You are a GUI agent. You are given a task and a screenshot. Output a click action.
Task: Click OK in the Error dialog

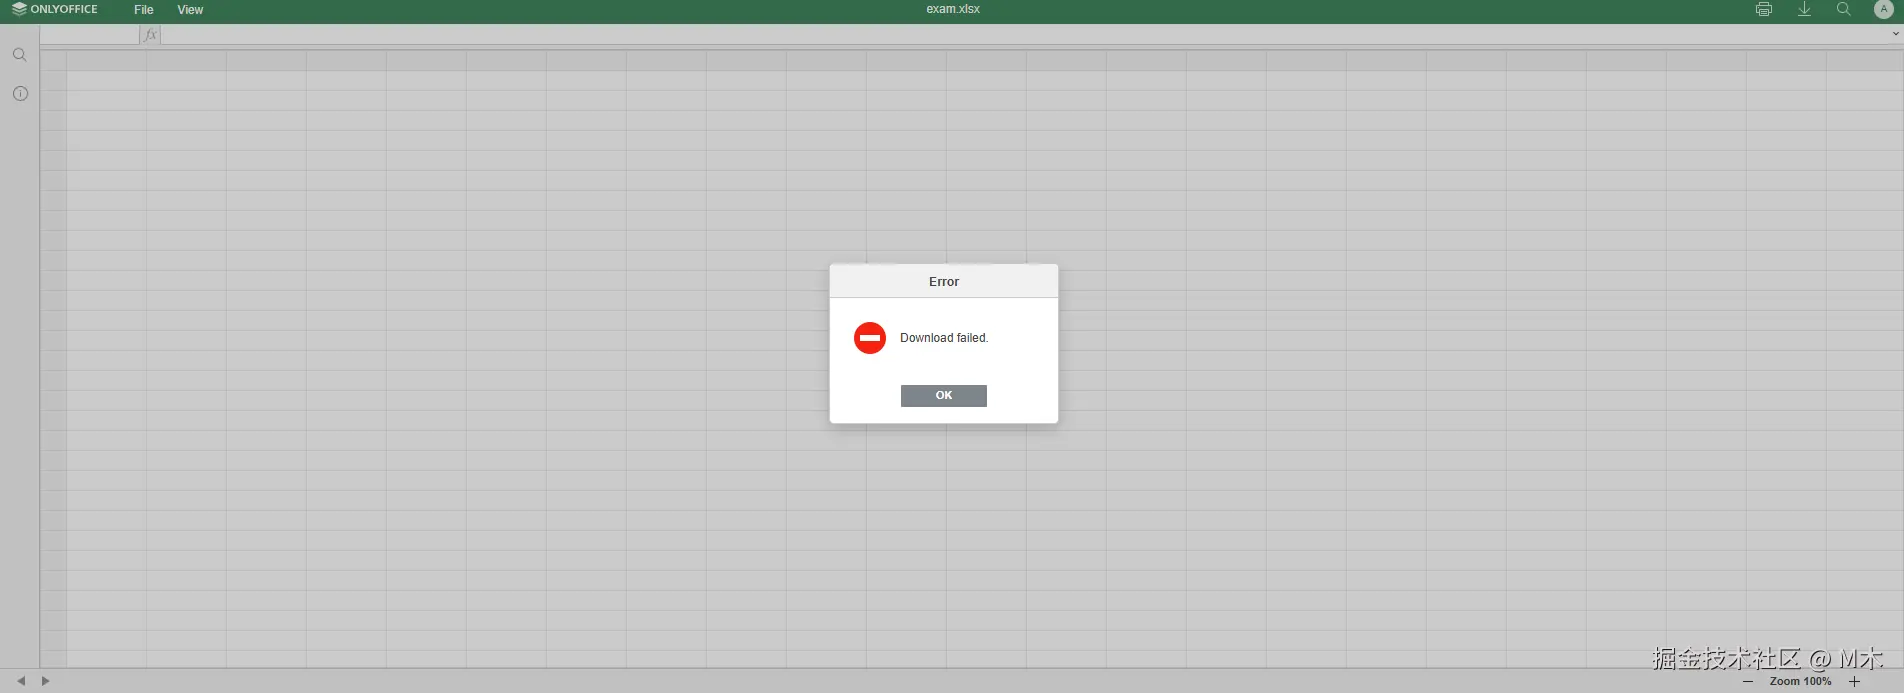pos(943,396)
